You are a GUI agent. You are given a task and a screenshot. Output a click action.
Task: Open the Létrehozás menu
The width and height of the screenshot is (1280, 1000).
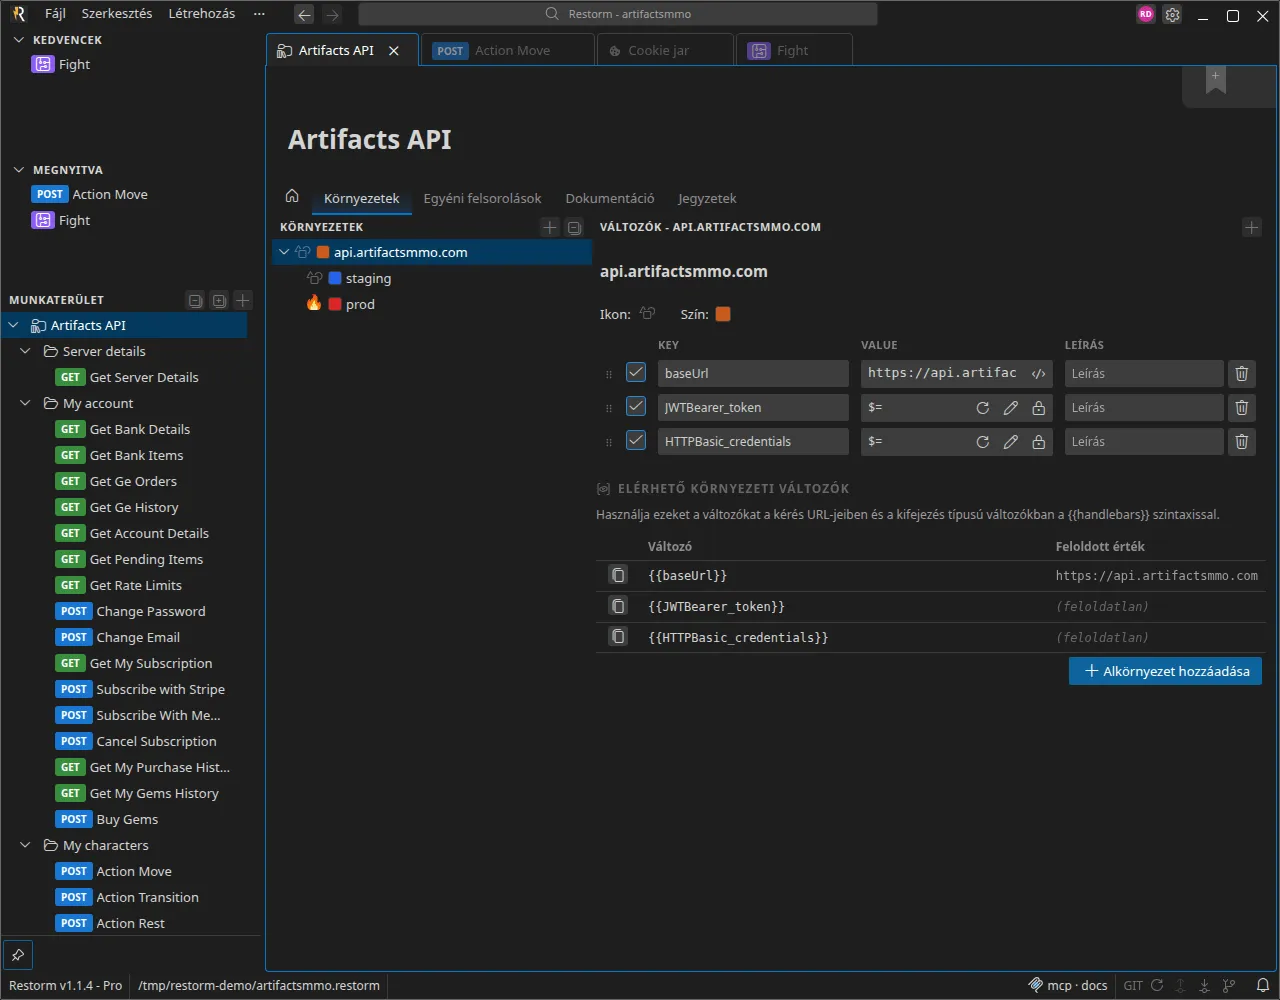(202, 14)
